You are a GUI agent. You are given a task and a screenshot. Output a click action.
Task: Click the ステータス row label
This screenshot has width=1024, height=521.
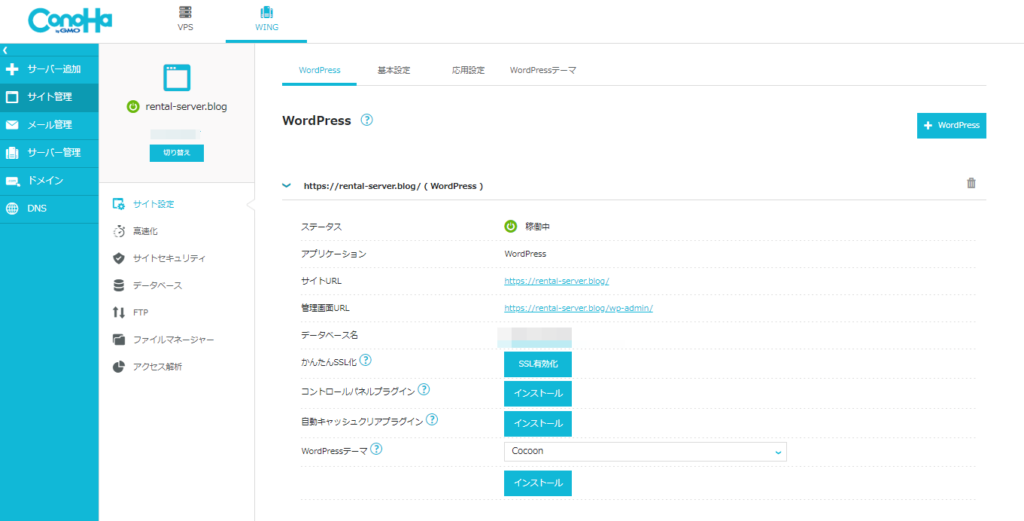(x=321, y=227)
